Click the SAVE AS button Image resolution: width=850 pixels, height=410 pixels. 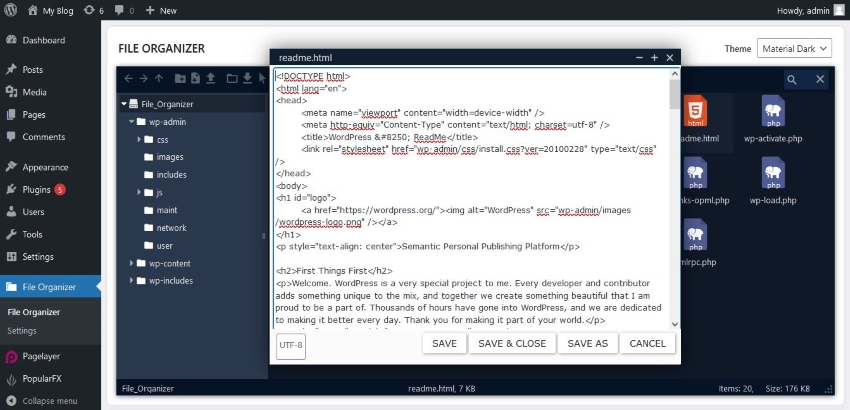pos(588,343)
